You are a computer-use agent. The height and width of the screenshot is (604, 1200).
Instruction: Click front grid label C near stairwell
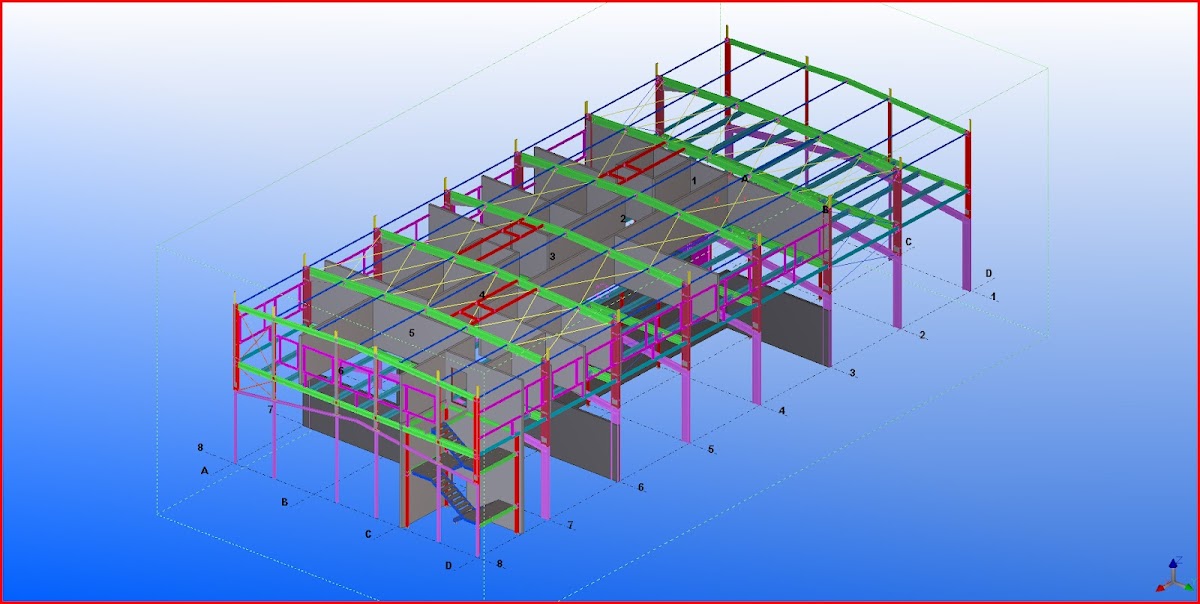[368, 534]
